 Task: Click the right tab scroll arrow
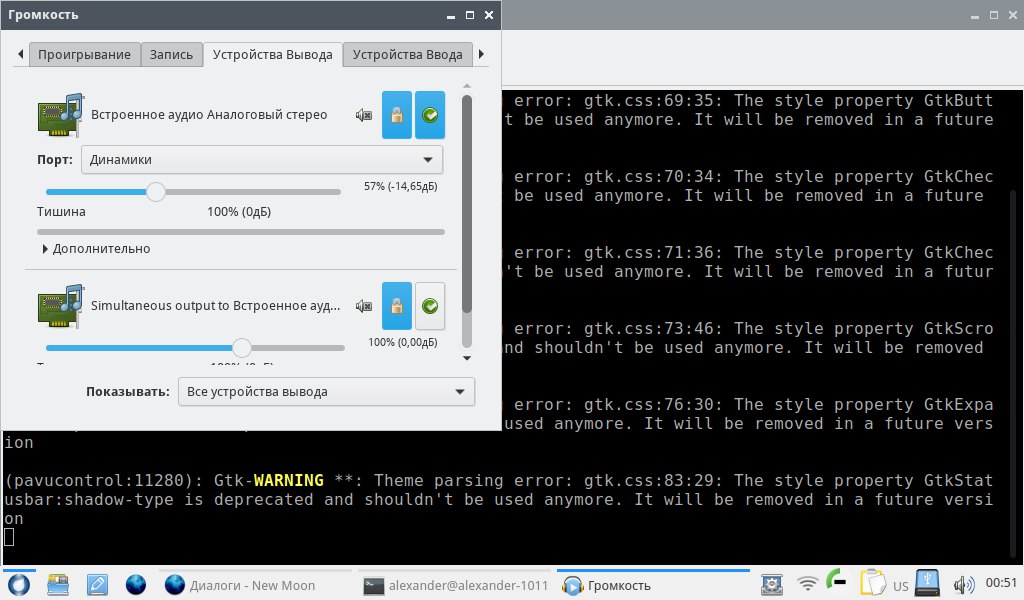coord(481,54)
